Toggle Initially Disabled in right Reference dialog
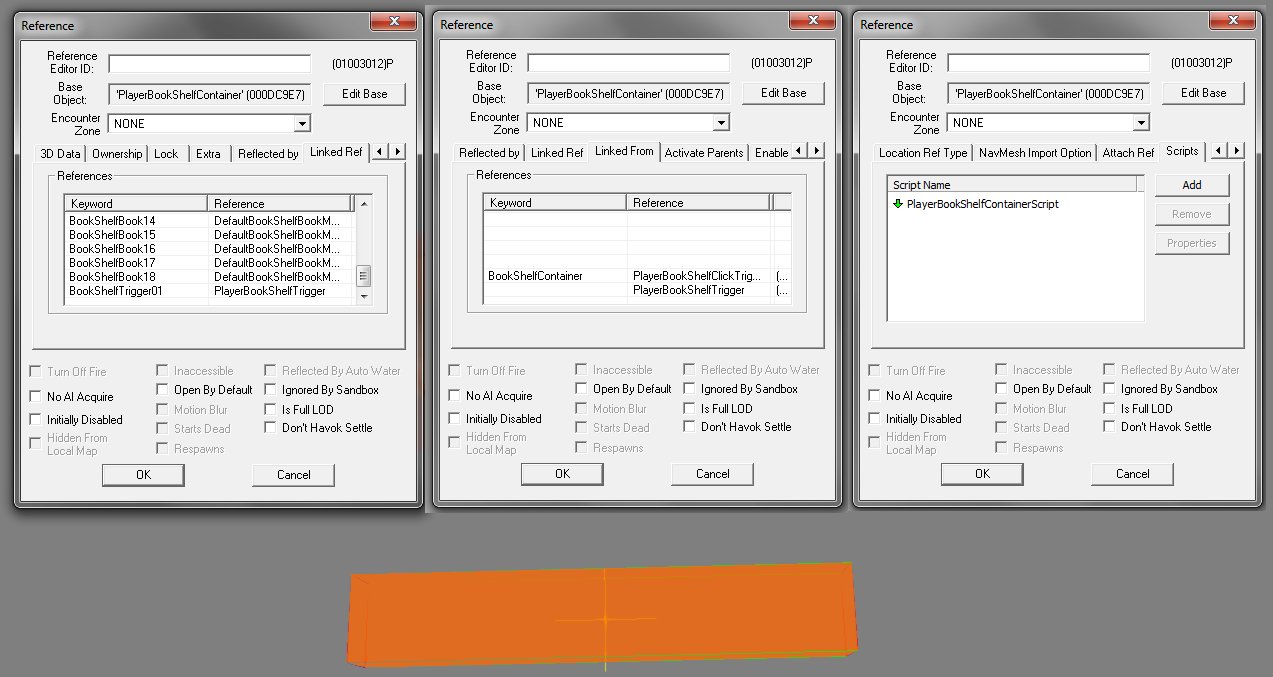The width and height of the screenshot is (1273, 677). point(876,419)
